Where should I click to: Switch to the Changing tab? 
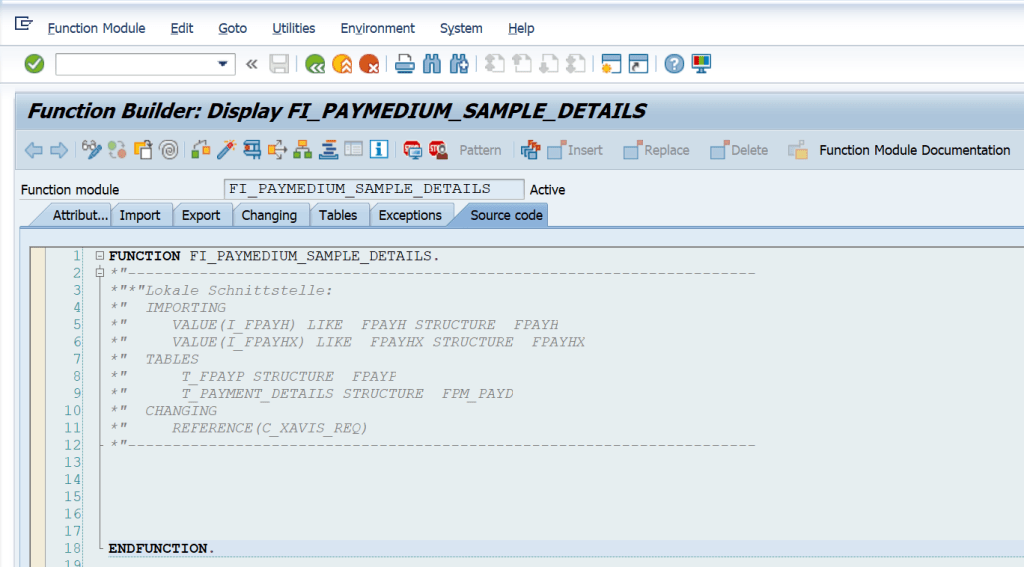[269, 215]
